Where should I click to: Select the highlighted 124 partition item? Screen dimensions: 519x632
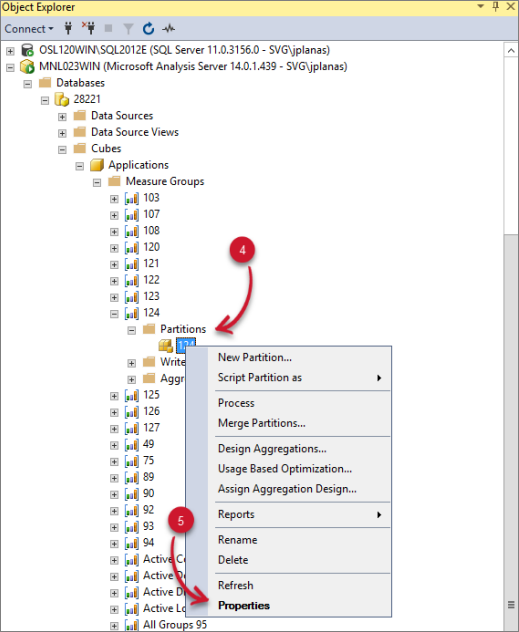pyautogui.click(x=186, y=343)
